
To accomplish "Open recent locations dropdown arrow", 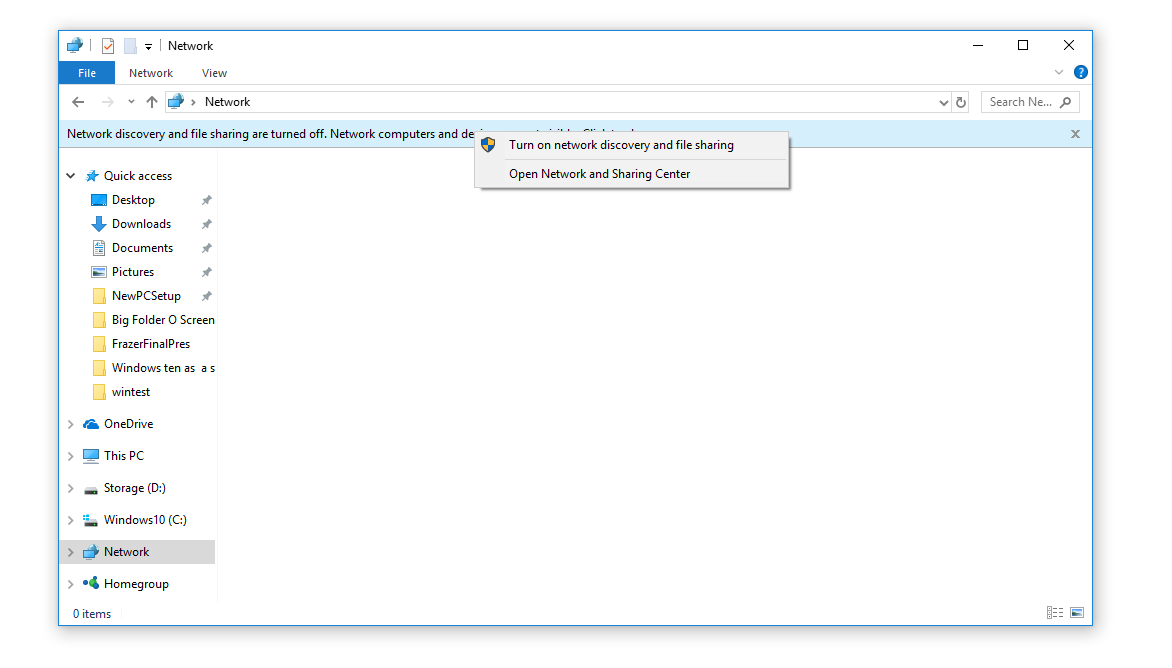I will 131,102.
